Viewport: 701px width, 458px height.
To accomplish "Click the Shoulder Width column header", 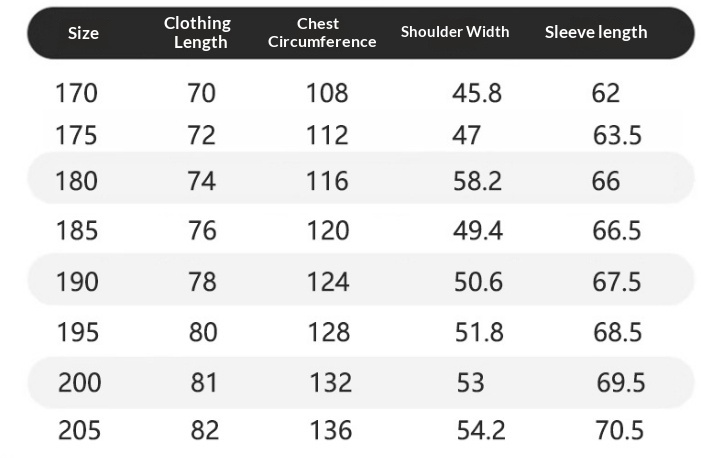I will (455, 32).
